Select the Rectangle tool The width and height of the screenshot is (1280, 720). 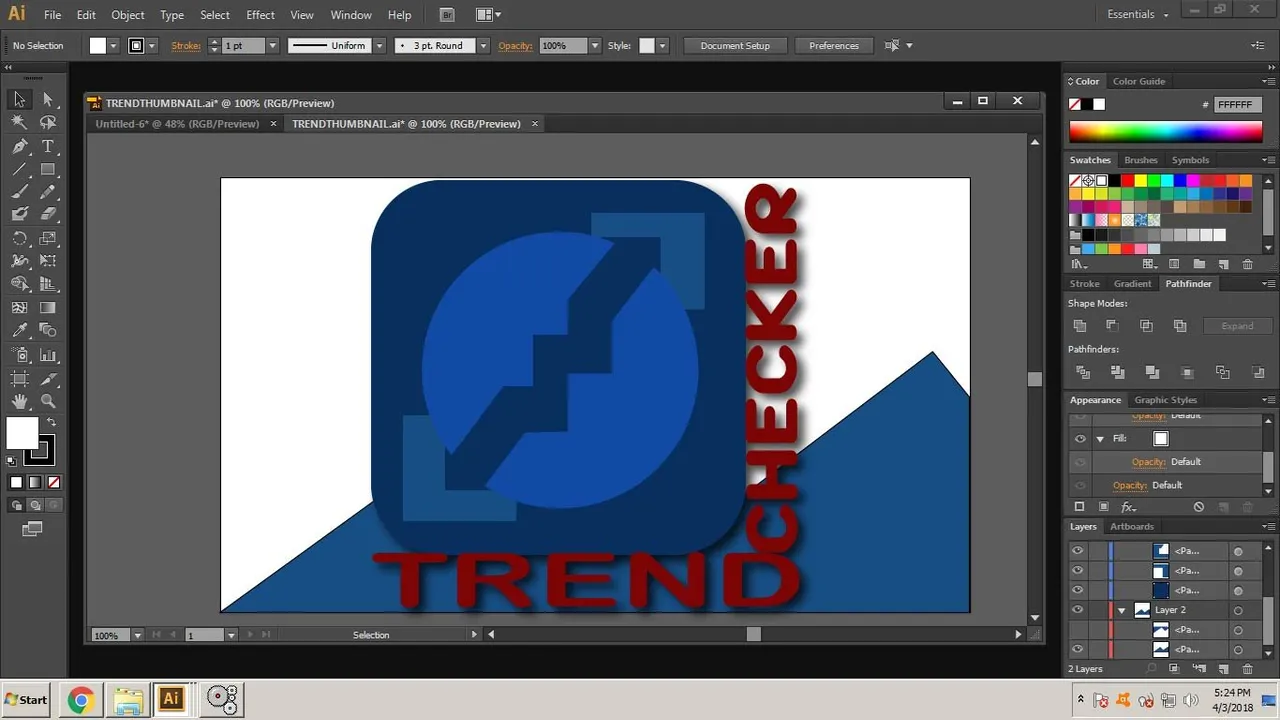(x=47, y=169)
